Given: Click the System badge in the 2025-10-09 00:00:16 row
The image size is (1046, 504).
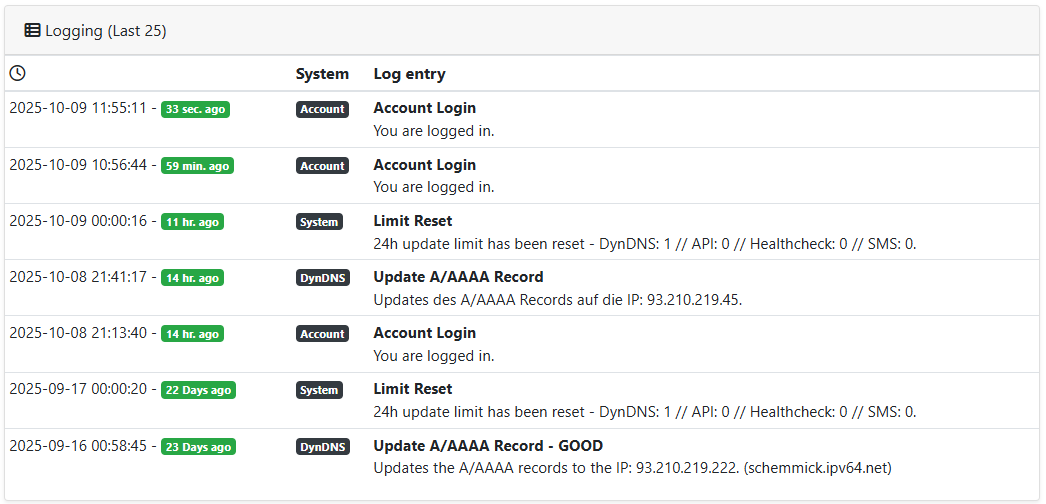Looking at the screenshot, I should (319, 222).
